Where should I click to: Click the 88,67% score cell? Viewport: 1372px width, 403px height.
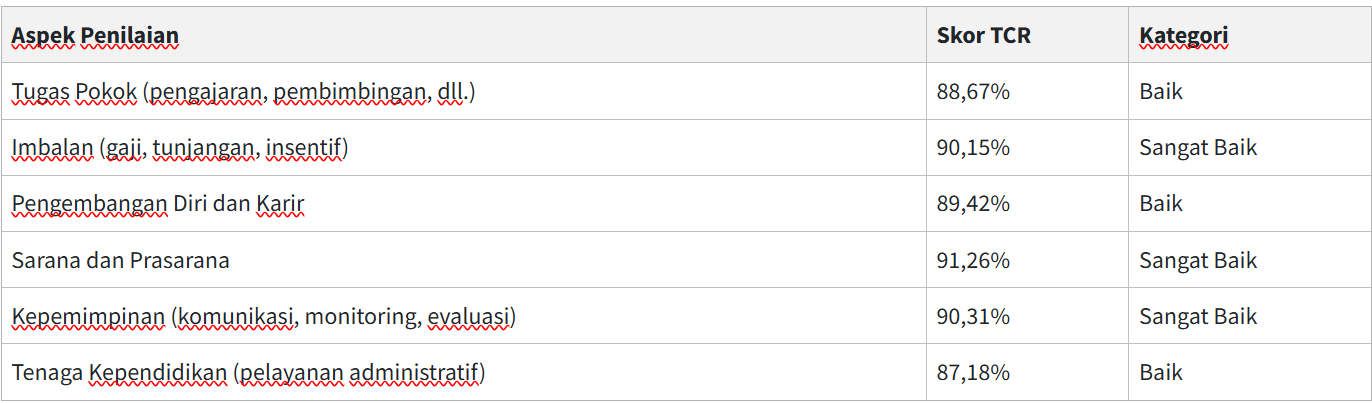click(973, 92)
